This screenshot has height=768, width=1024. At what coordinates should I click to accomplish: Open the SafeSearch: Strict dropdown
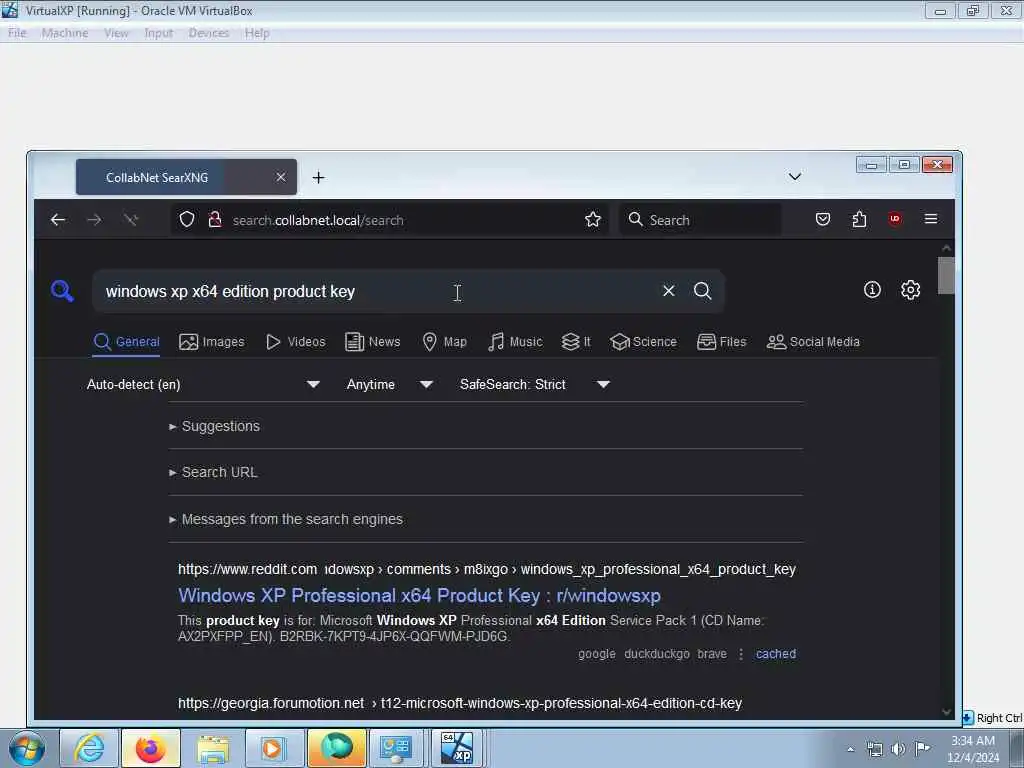coord(535,384)
